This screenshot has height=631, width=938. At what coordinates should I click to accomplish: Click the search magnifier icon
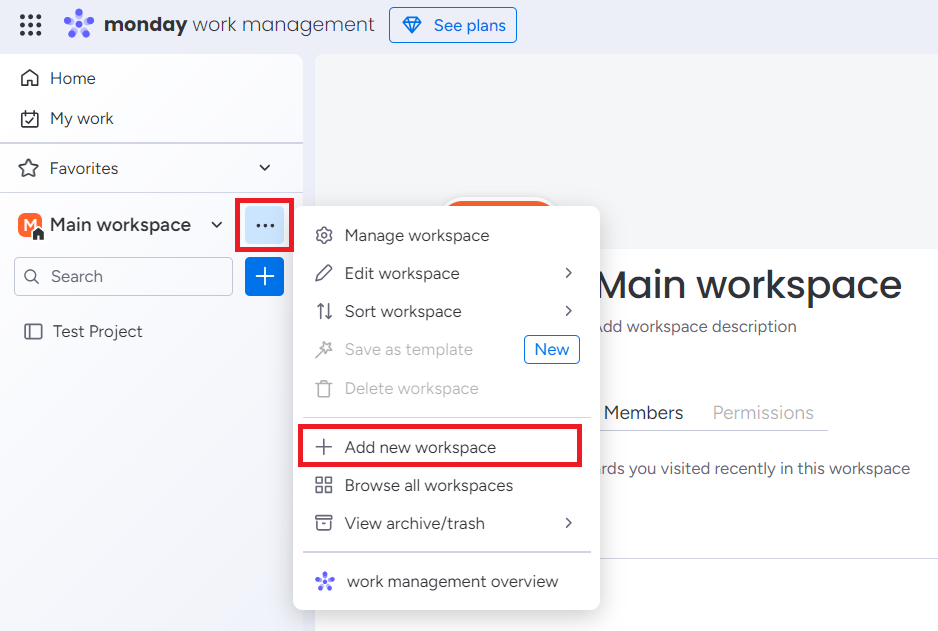pyautogui.click(x=32, y=276)
